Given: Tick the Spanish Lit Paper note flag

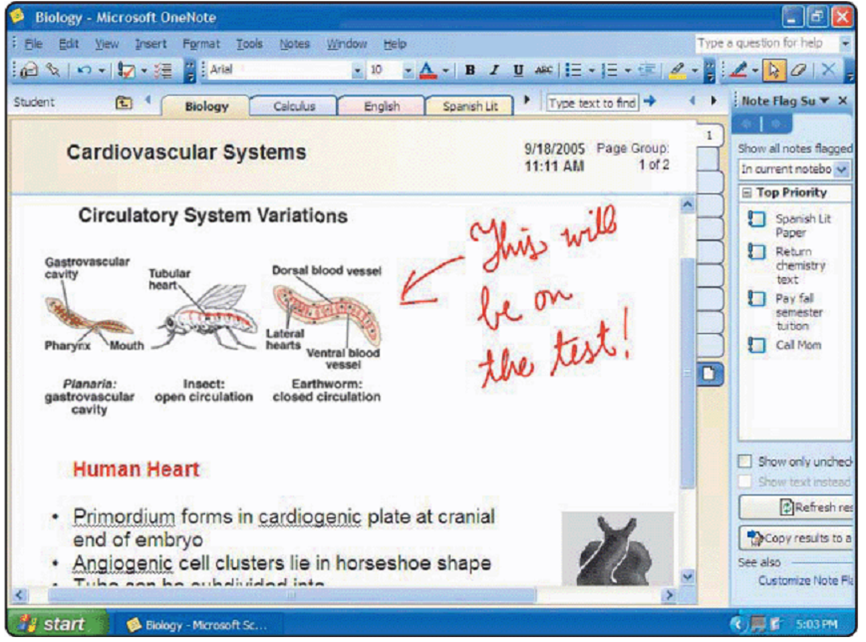Looking at the screenshot, I should pos(757,219).
